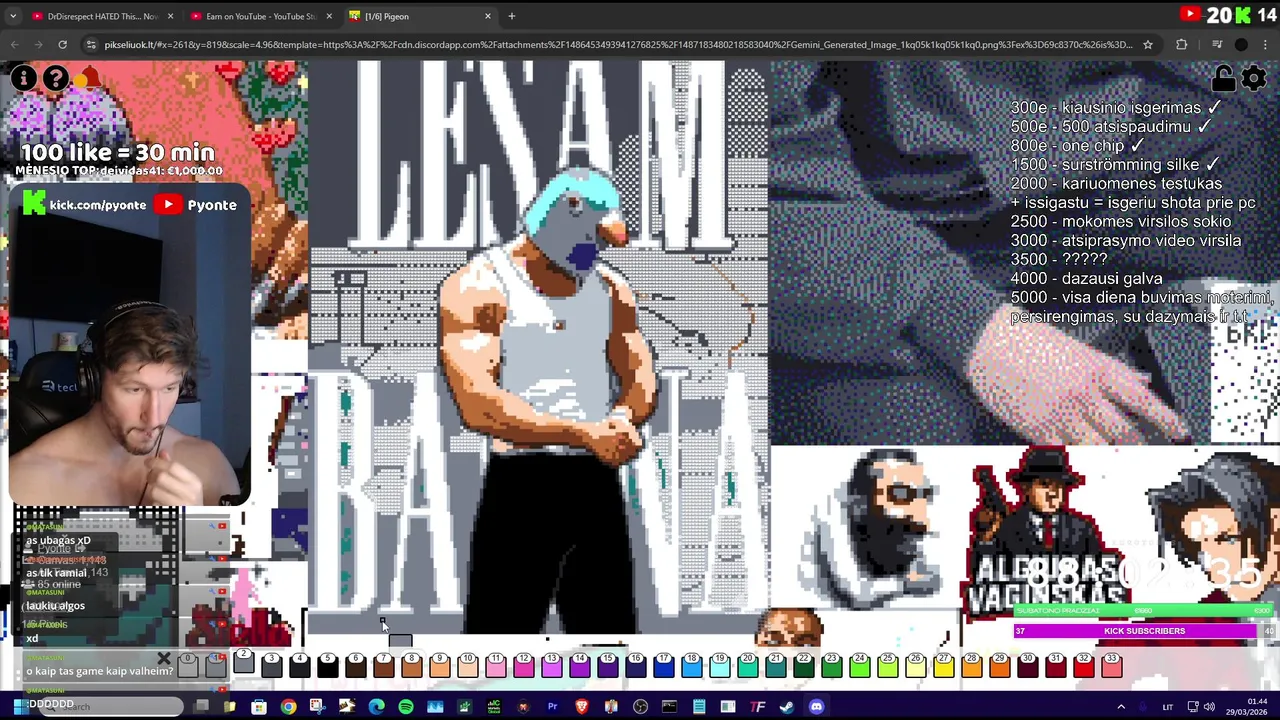Screen dimensions: 1280x720
Task: Select the [1/6] Pigeon tab
Action: pos(420,16)
